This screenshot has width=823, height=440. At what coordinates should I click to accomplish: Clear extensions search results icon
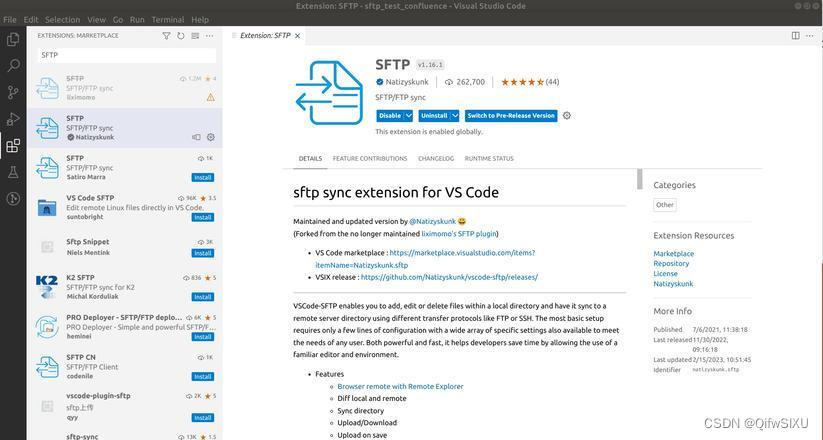[195, 36]
